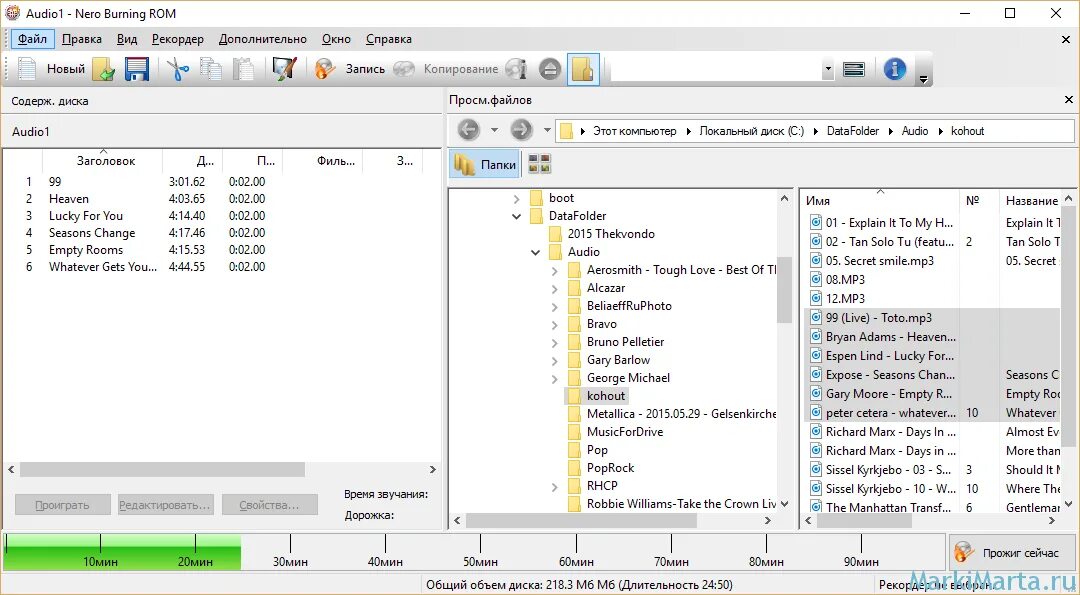Select file 05. Secret smile.mp3
This screenshot has width=1080, height=595.
[x=880, y=261]
